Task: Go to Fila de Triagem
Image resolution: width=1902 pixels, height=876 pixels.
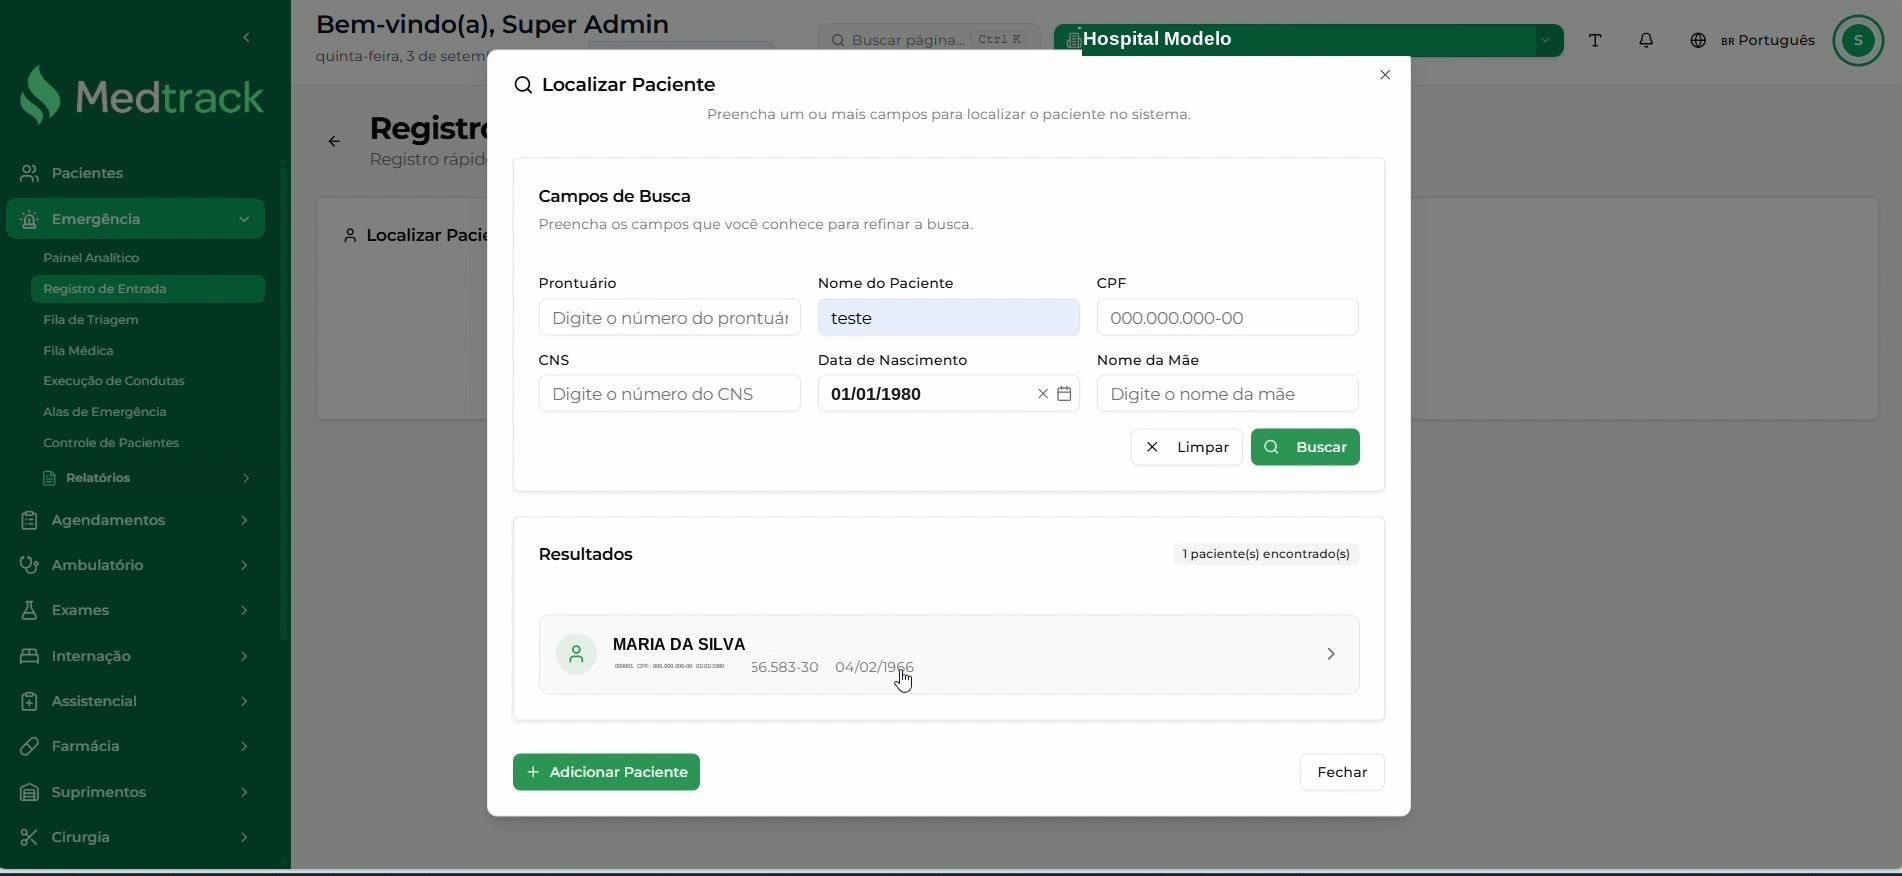Action: pyautogui.click(x=91, y=320)
